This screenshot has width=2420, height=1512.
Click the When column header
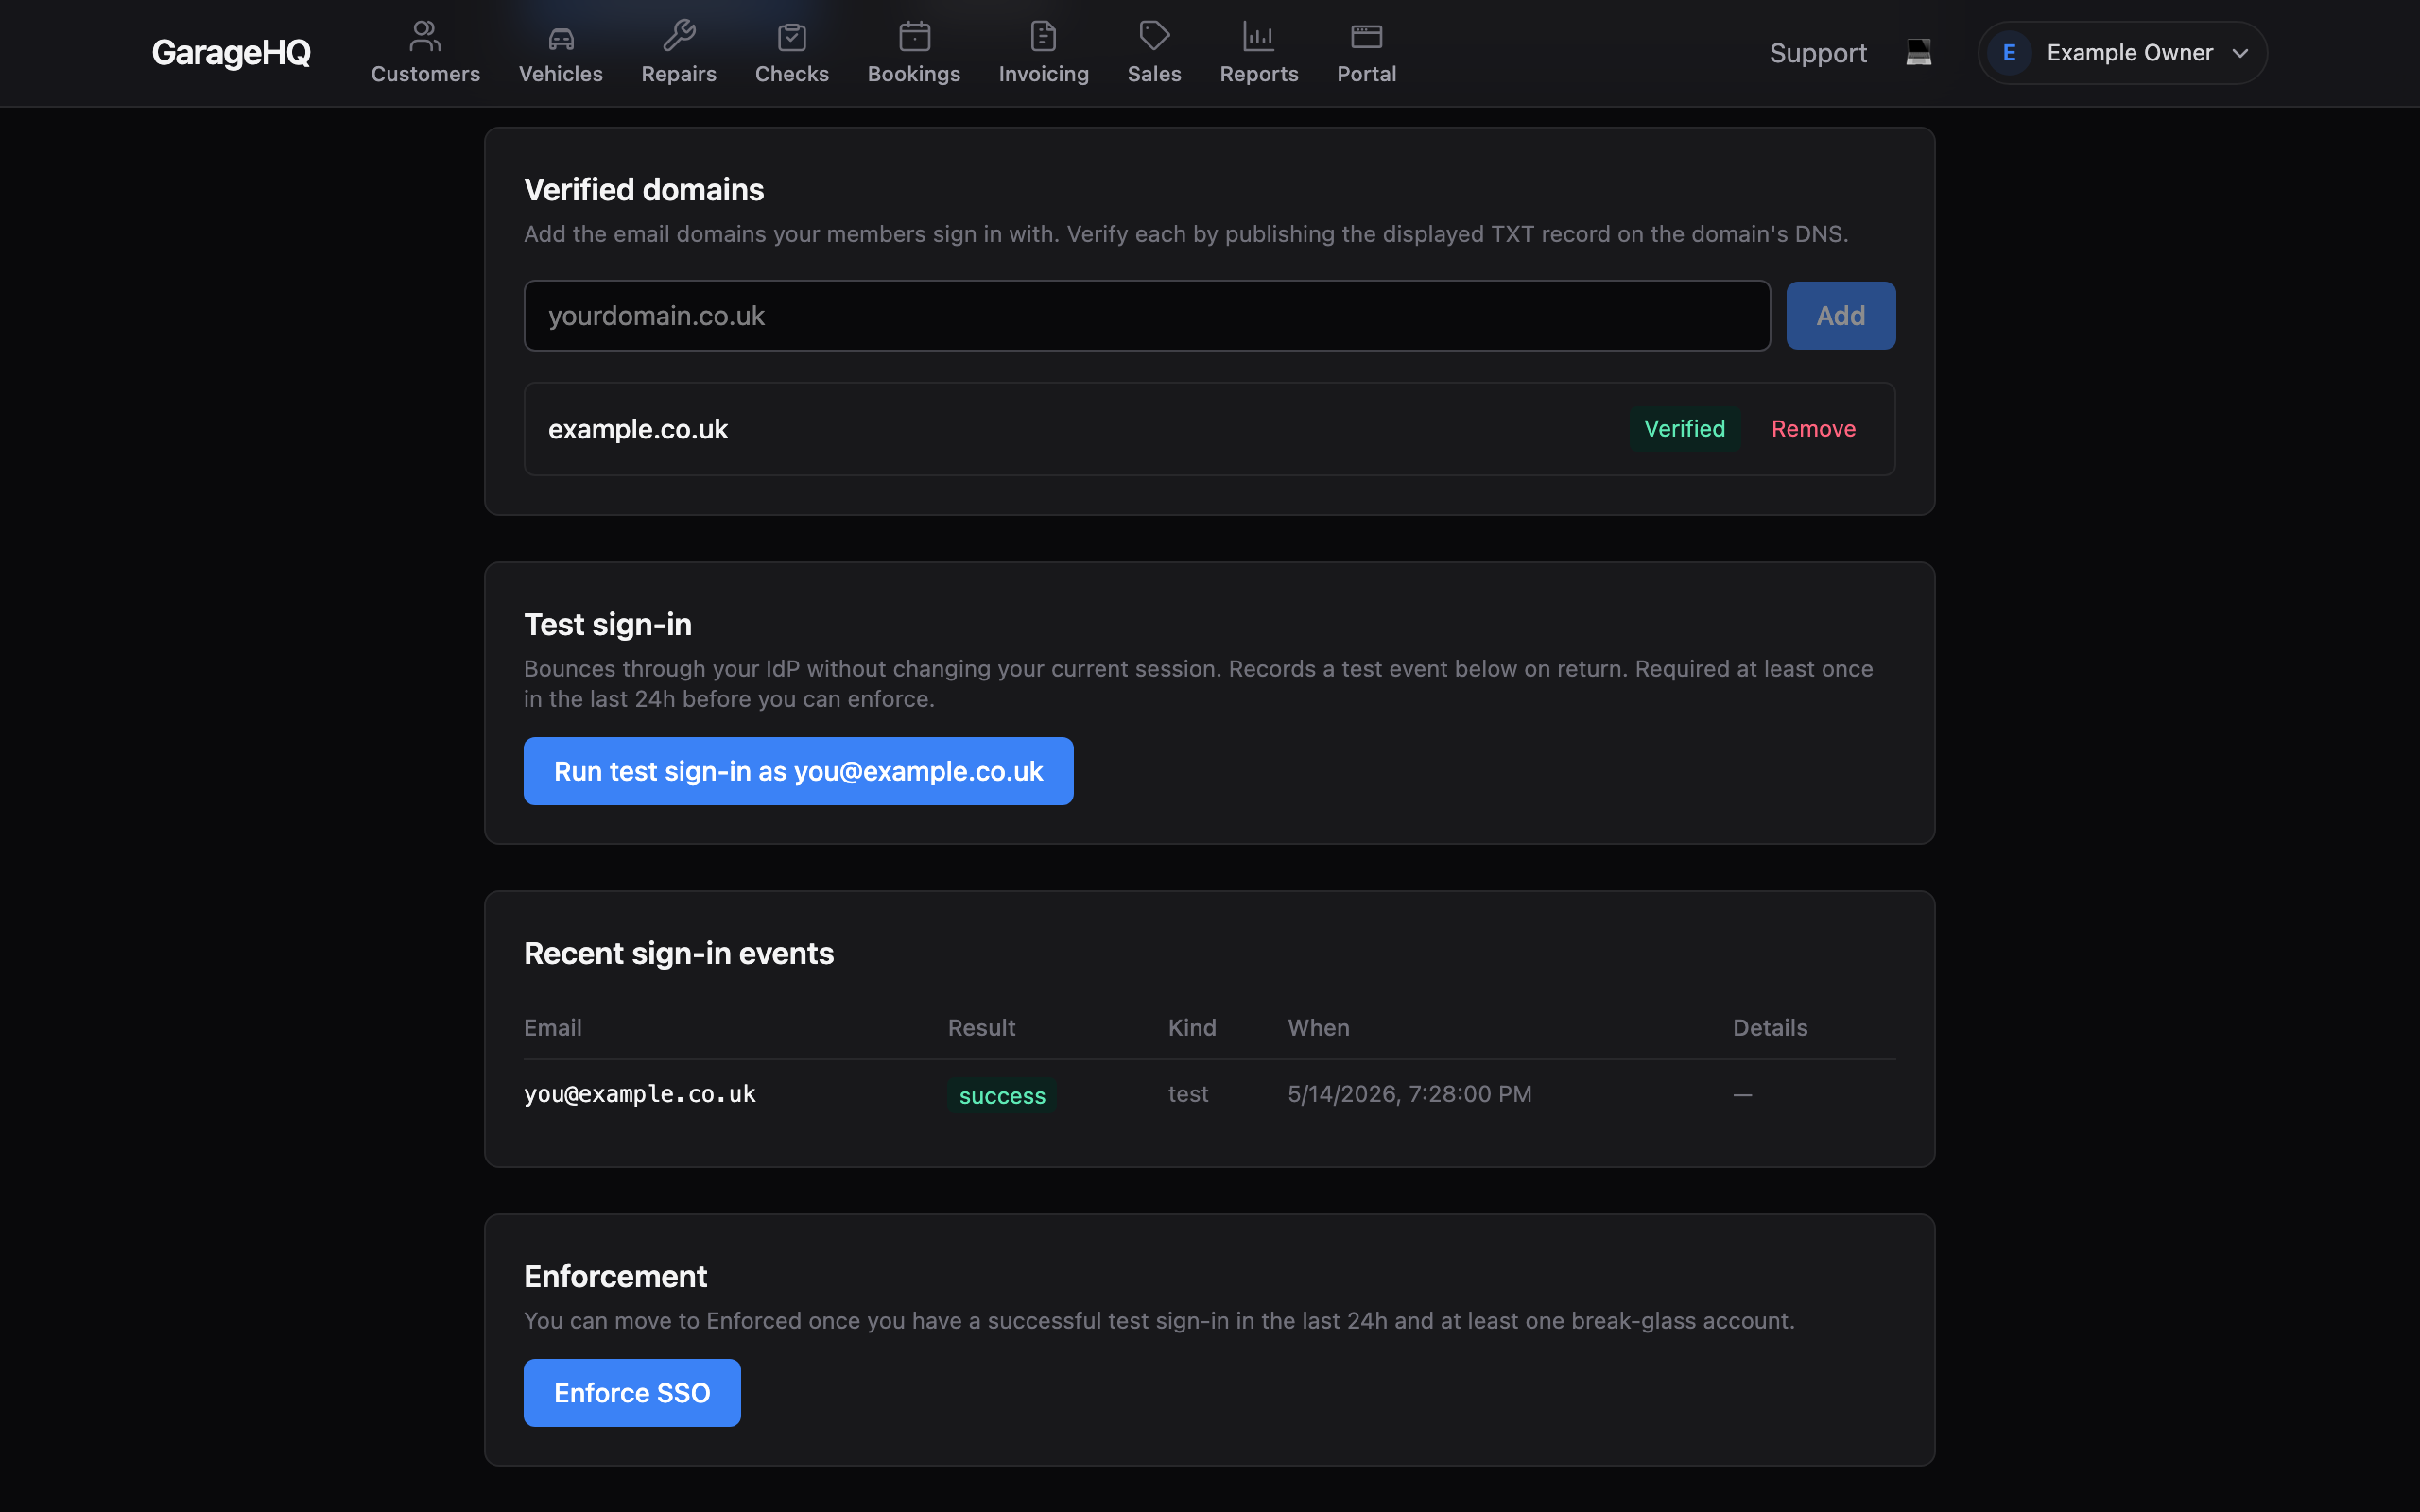(x=1318, y=1028)
